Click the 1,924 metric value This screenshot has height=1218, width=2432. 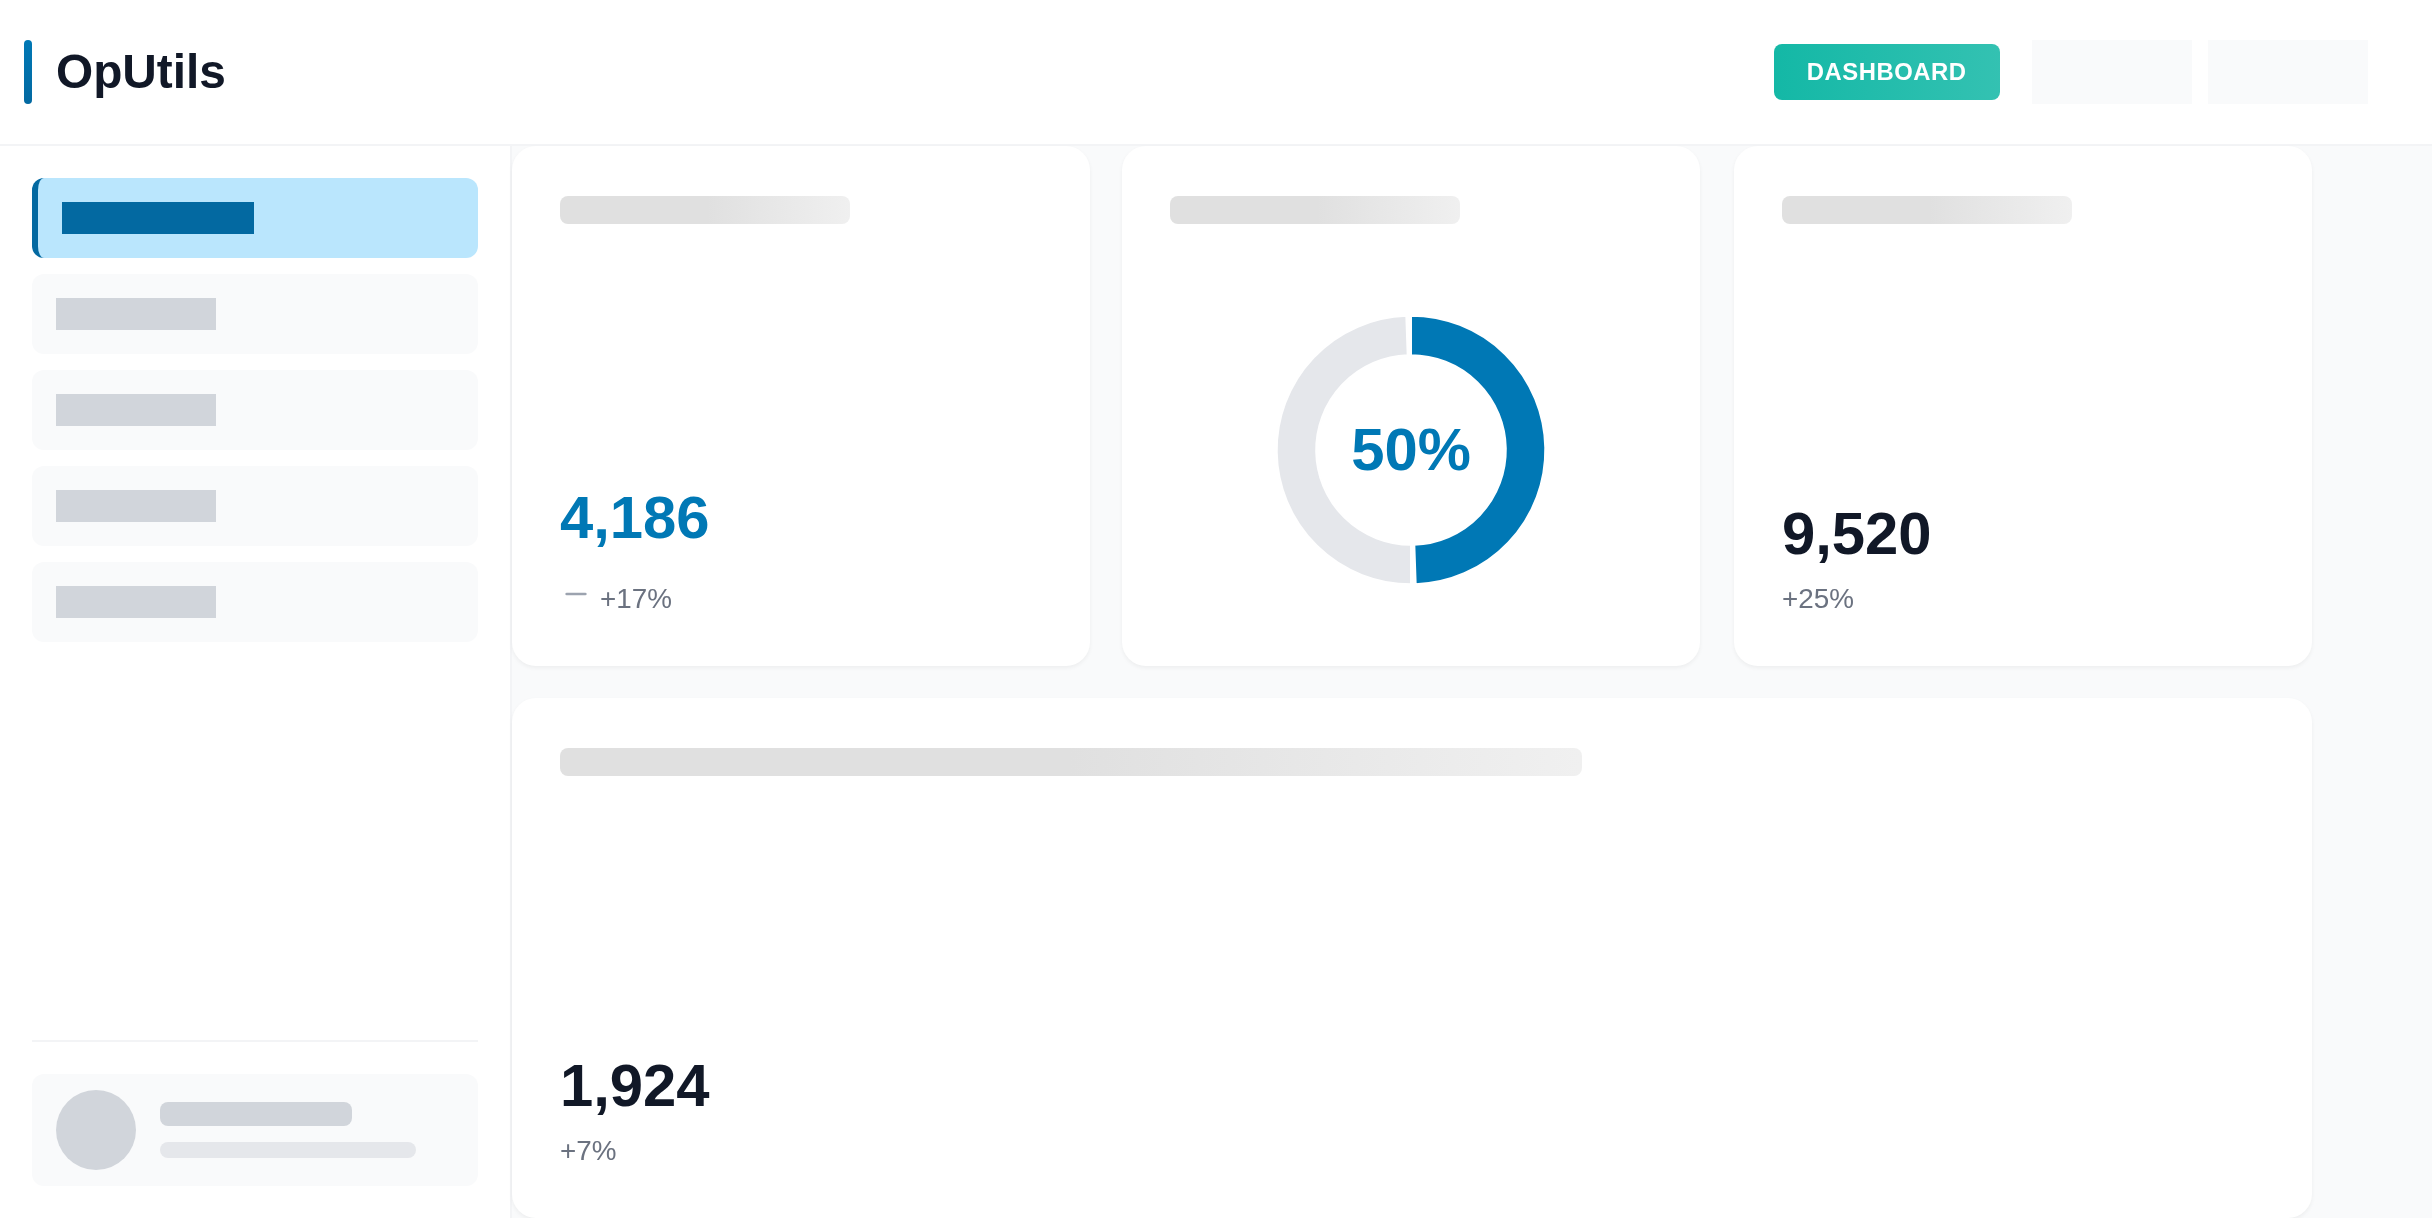point(634,1086)
